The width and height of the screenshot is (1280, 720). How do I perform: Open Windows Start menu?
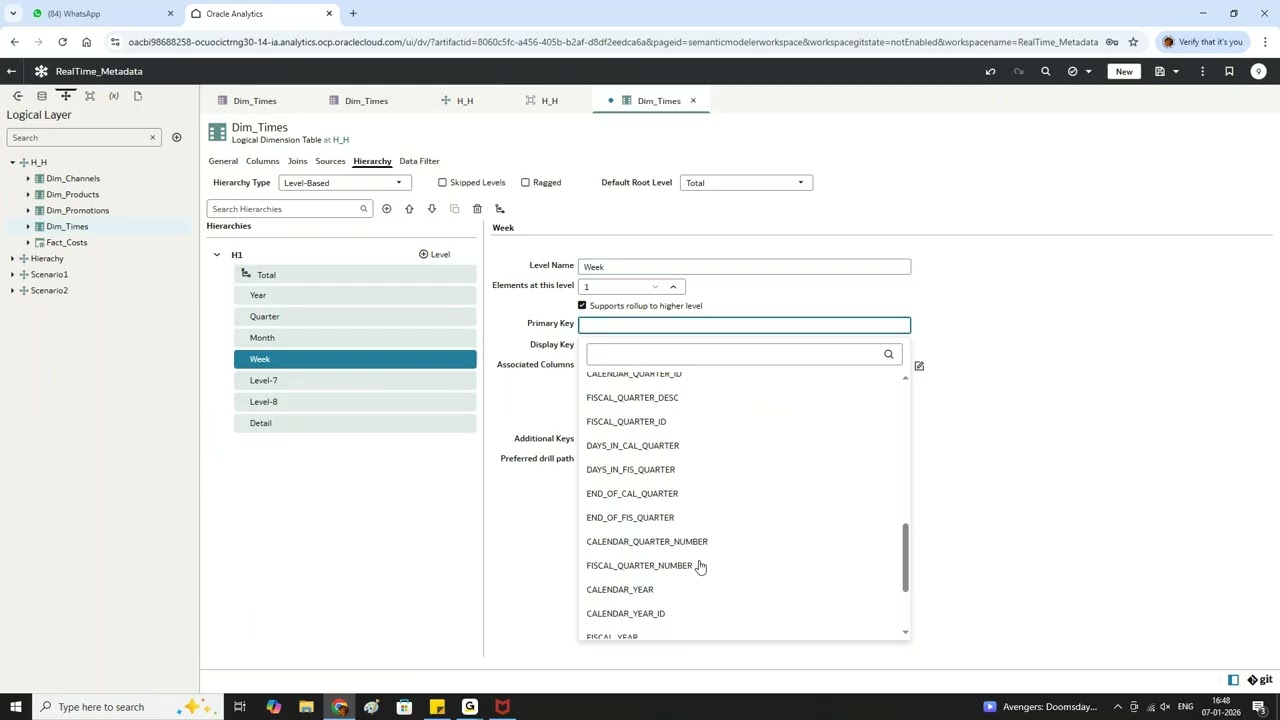pyautogui.click(x=15, y=707)
